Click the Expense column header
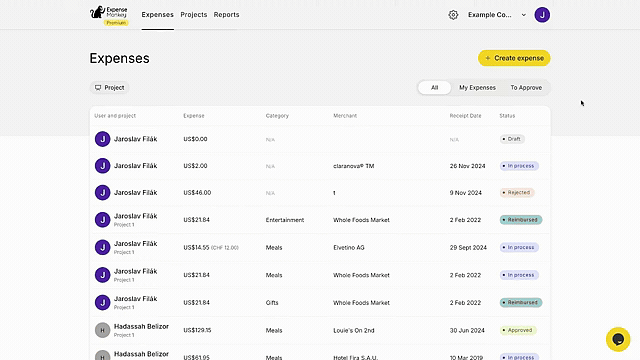 (x=194, y=116)
